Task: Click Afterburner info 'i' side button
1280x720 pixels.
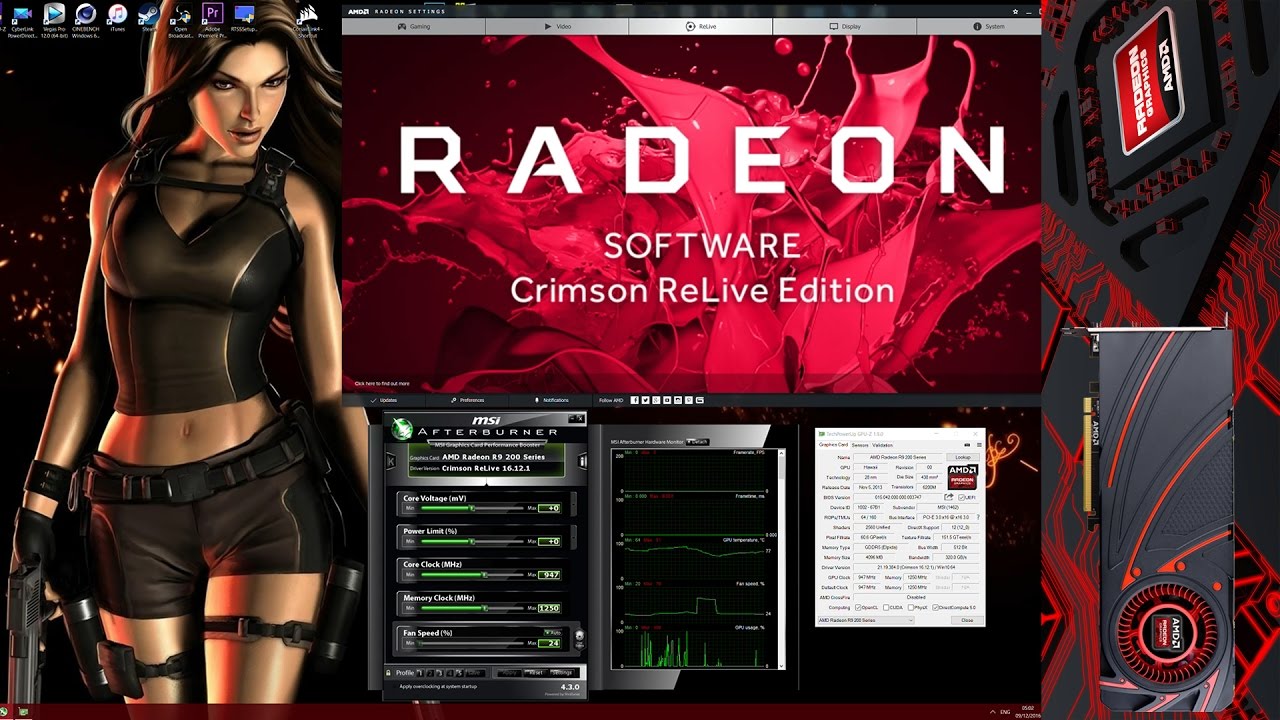Action: point(582,461)
